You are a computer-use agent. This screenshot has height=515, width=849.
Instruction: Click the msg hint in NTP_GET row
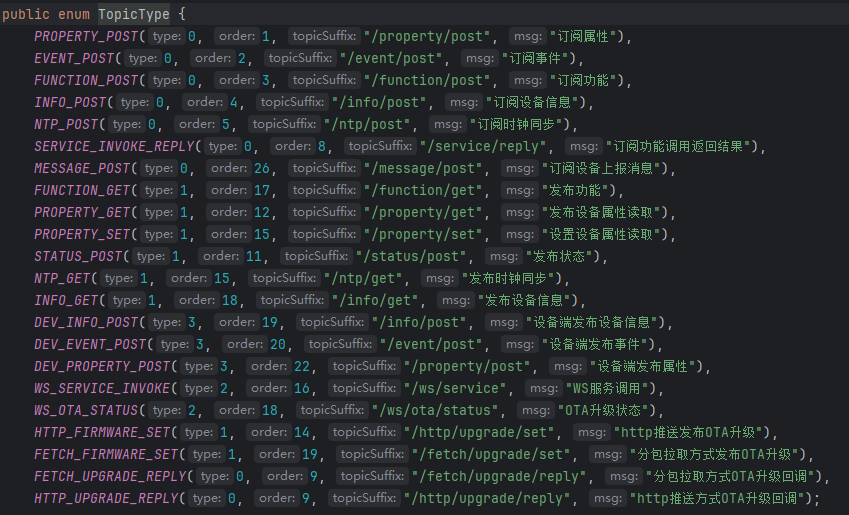[x=439, y=278]
